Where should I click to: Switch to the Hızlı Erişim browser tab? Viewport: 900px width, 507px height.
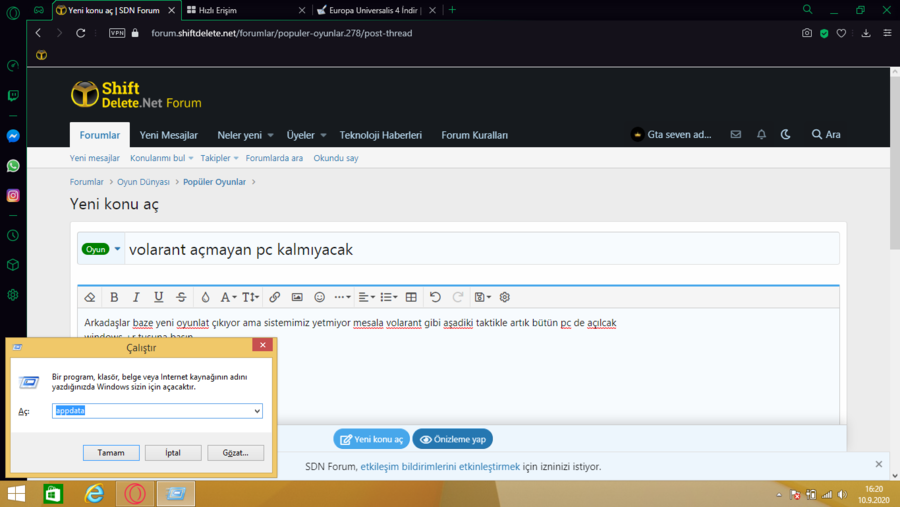tap(247, 10)
